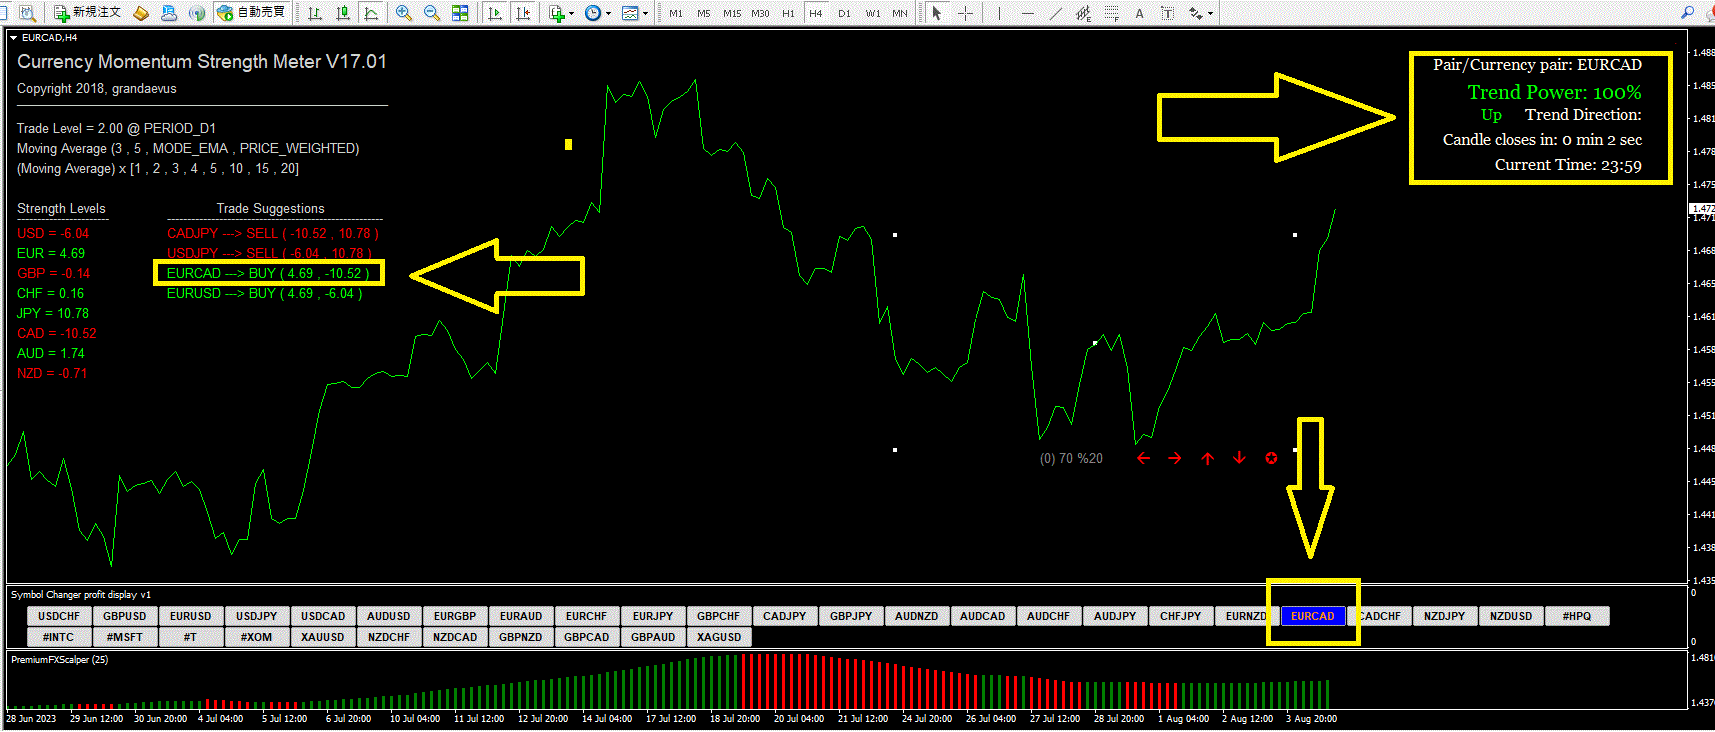Image resolution: width=1715 pixels, height=732 pixels.
Task: Zoom out of the chart
Action: click(432, 13)
